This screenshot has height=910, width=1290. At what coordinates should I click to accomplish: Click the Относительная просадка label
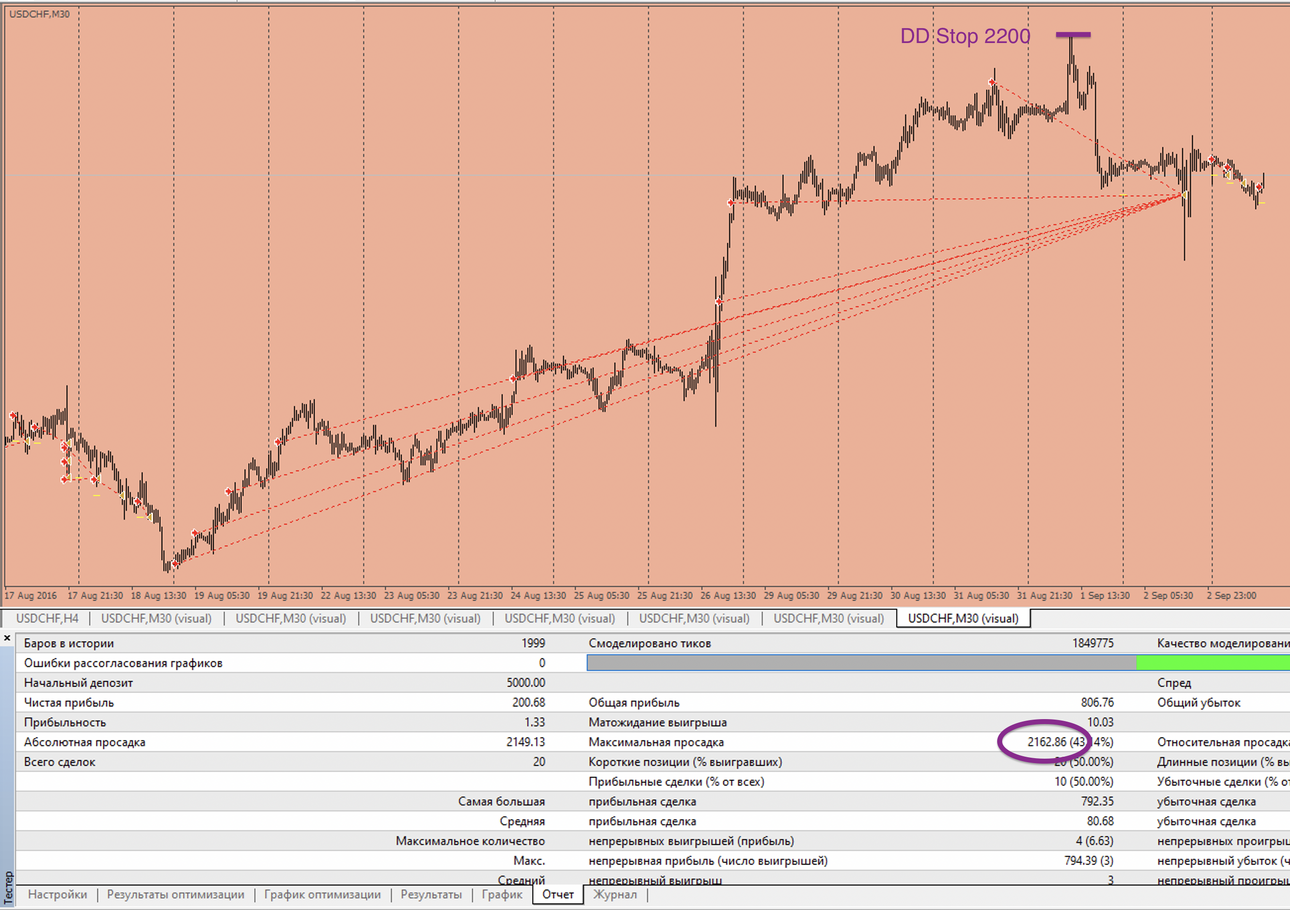[1223, 742]
